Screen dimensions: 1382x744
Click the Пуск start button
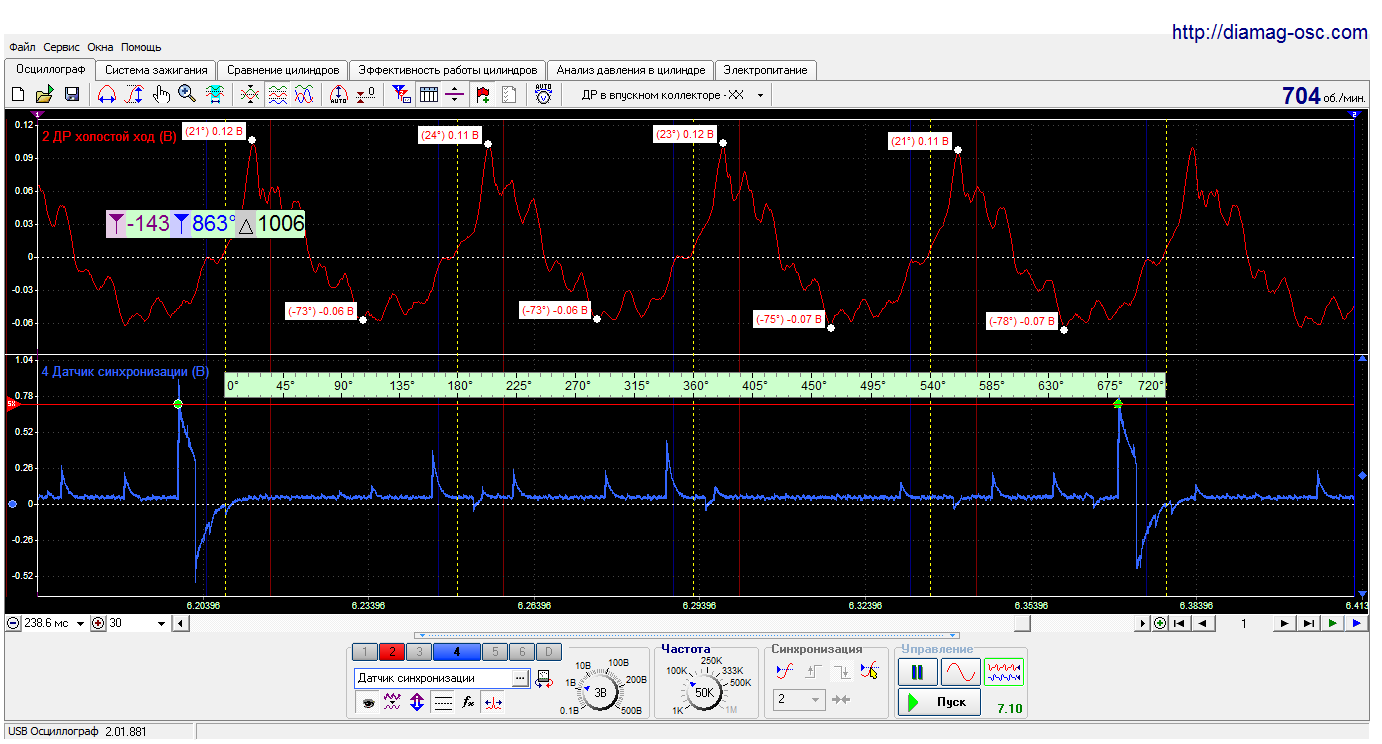939,702
